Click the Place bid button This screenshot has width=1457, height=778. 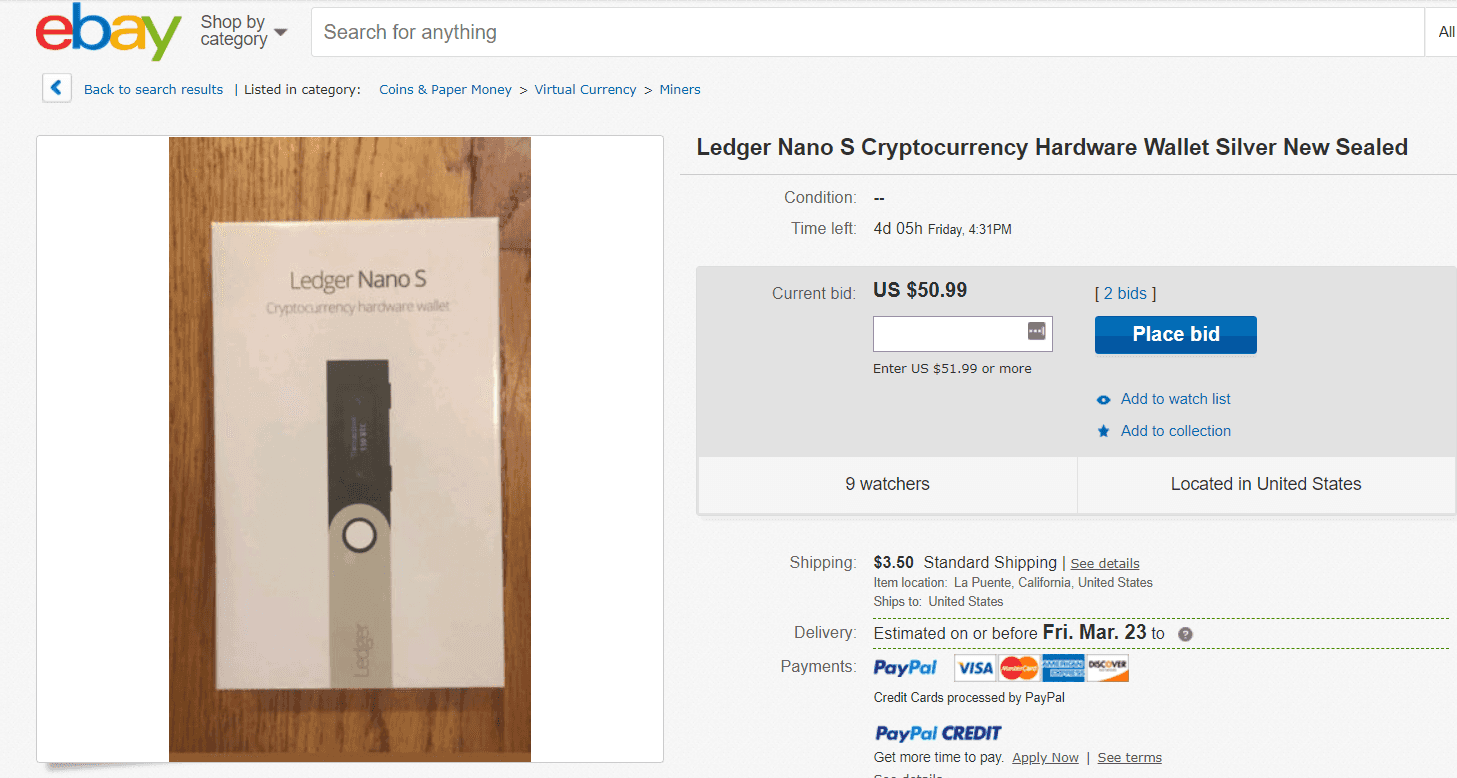[x=1176, y=335]
